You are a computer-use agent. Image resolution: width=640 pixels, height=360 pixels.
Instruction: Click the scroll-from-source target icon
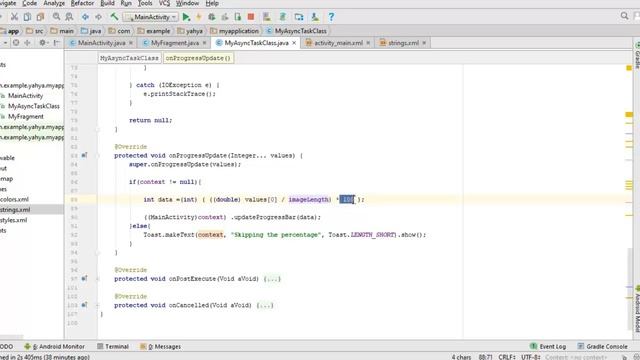pyautogui.click(x=16, y=42)
